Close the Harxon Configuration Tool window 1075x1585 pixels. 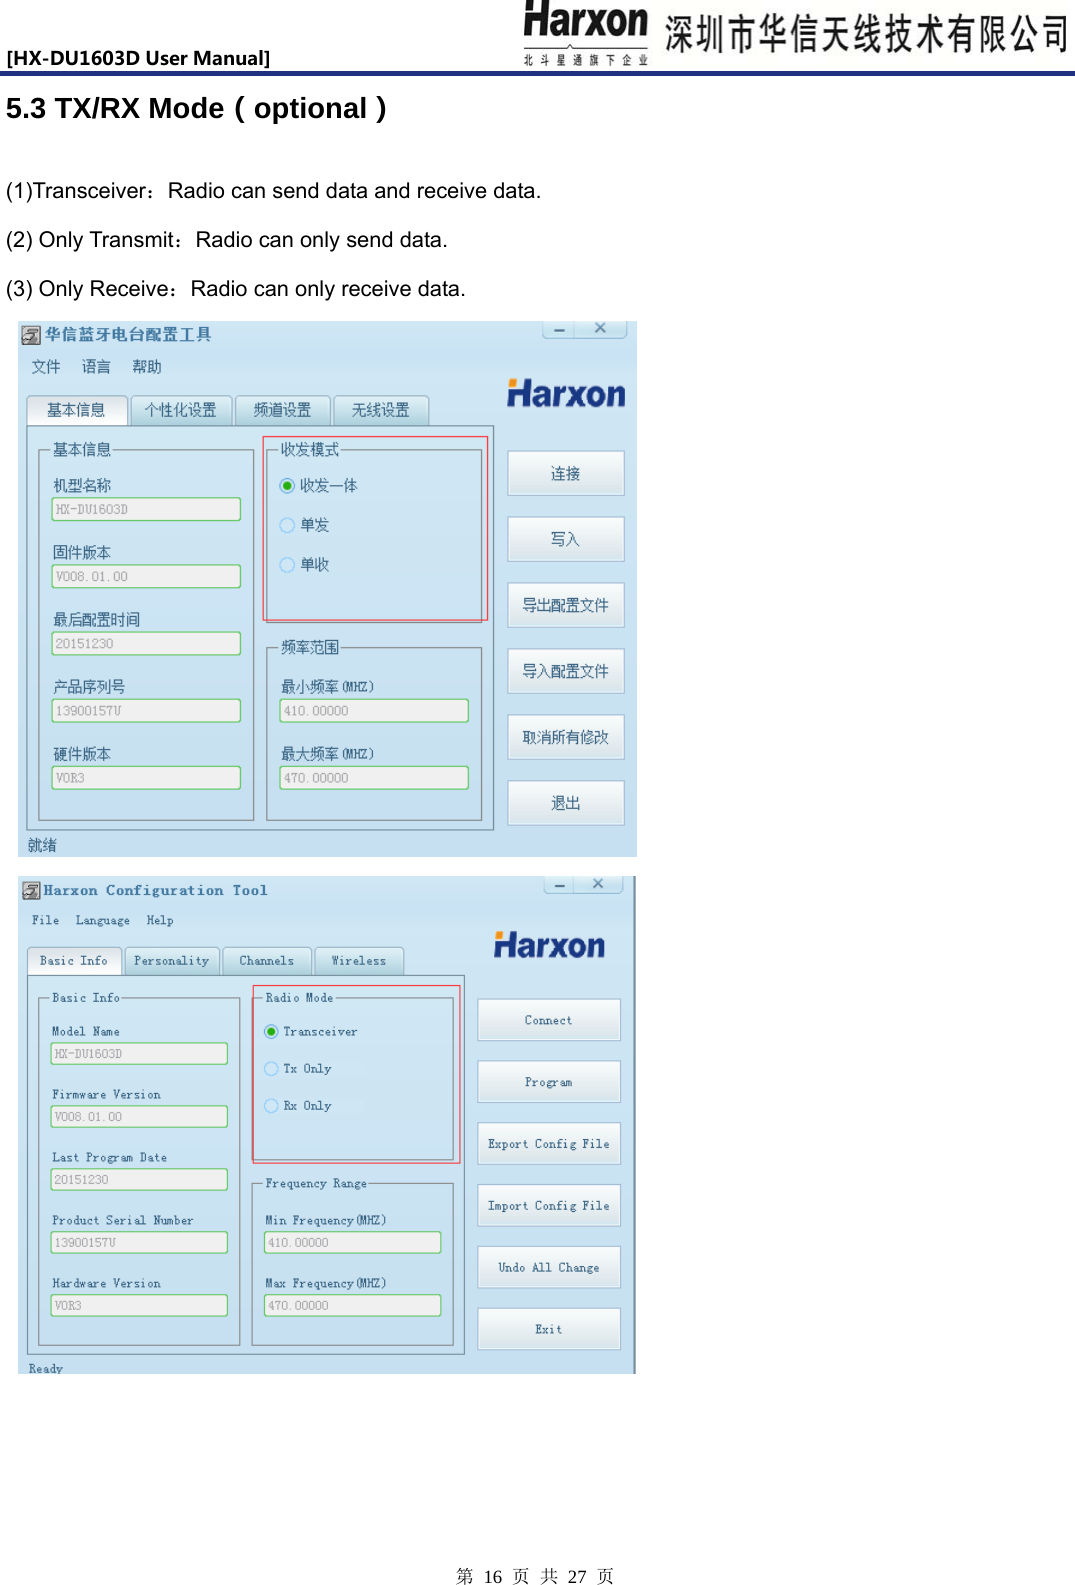click(598, 885)
